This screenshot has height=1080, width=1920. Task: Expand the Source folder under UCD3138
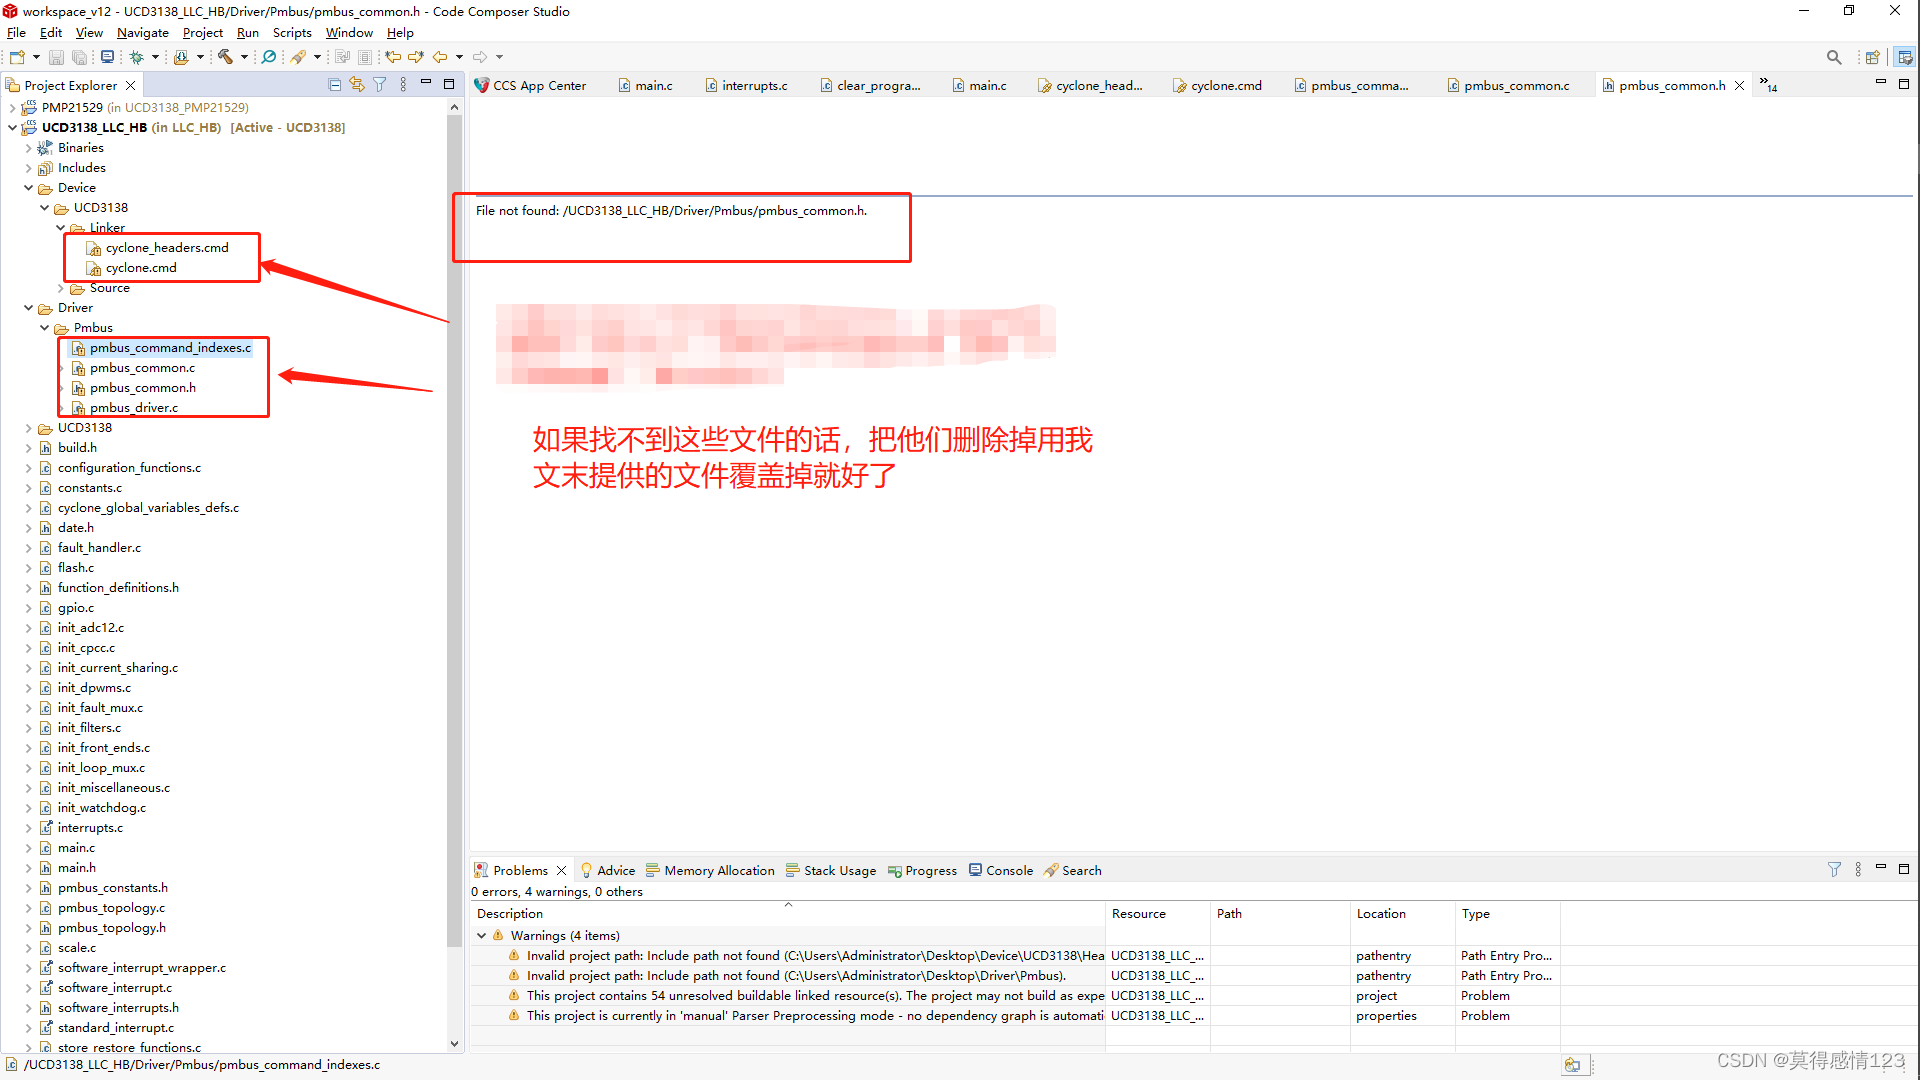click(61, 287)
